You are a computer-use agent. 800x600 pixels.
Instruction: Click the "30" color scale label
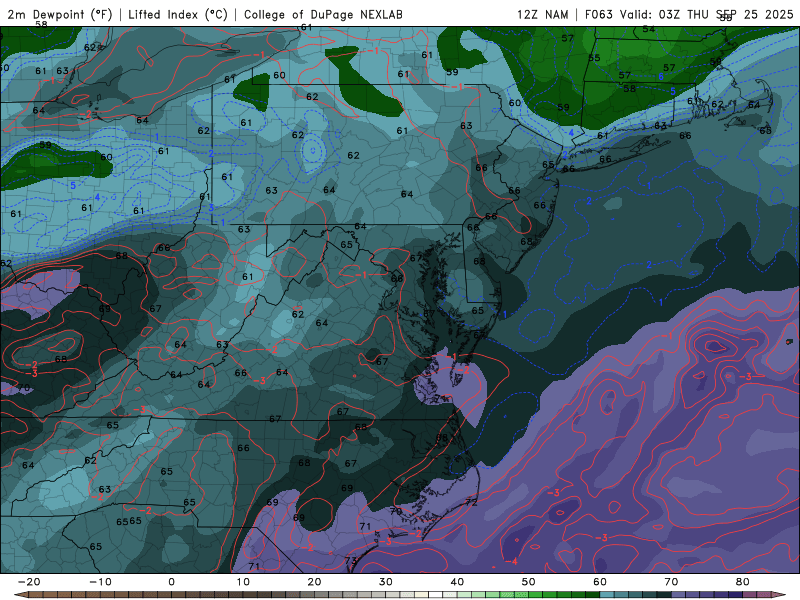click(x=386, y=582)
